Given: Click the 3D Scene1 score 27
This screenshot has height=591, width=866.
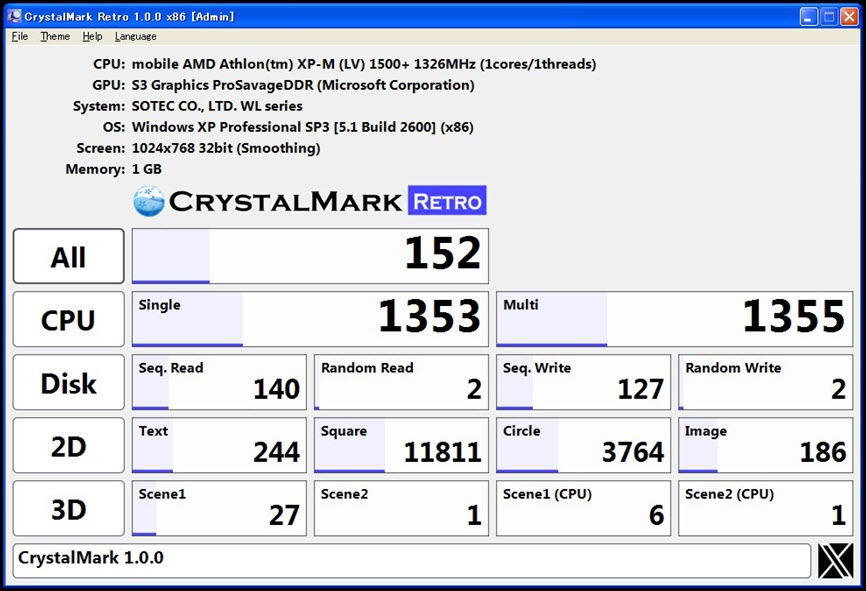Looking at the screenshot, I should [x=219, y=508].
